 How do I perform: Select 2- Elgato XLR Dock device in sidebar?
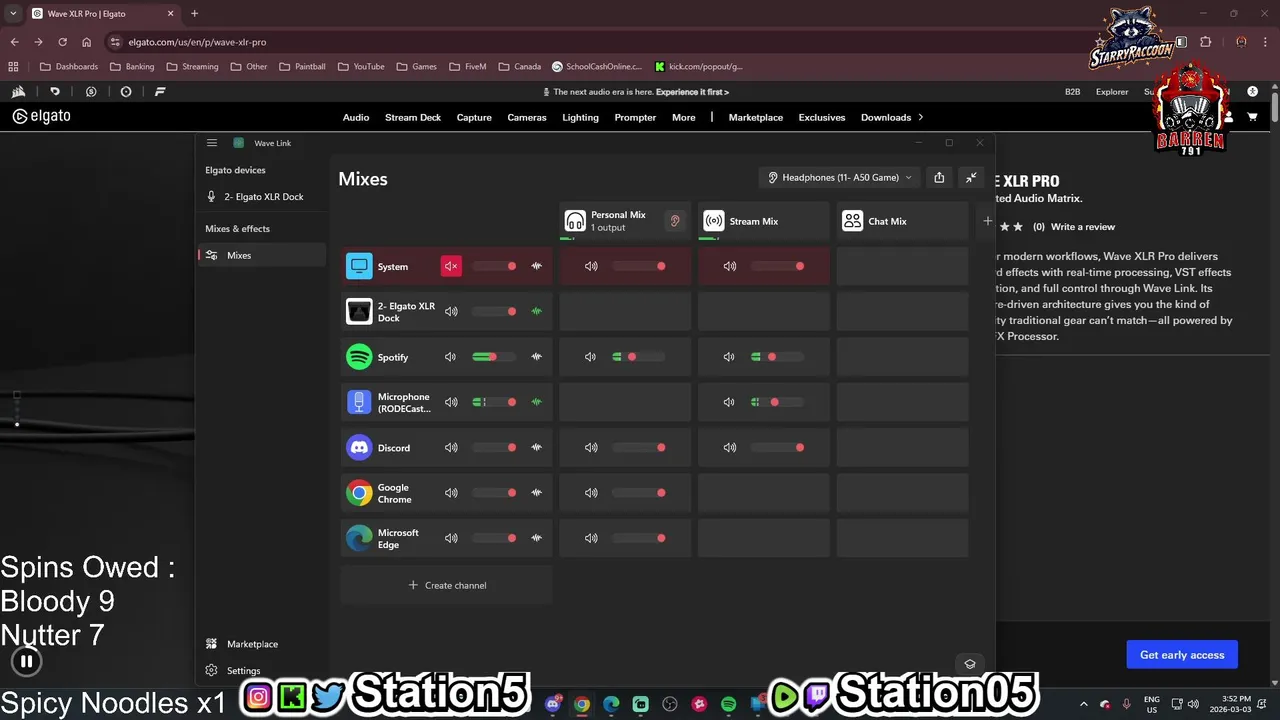click(x=262, y=197)
